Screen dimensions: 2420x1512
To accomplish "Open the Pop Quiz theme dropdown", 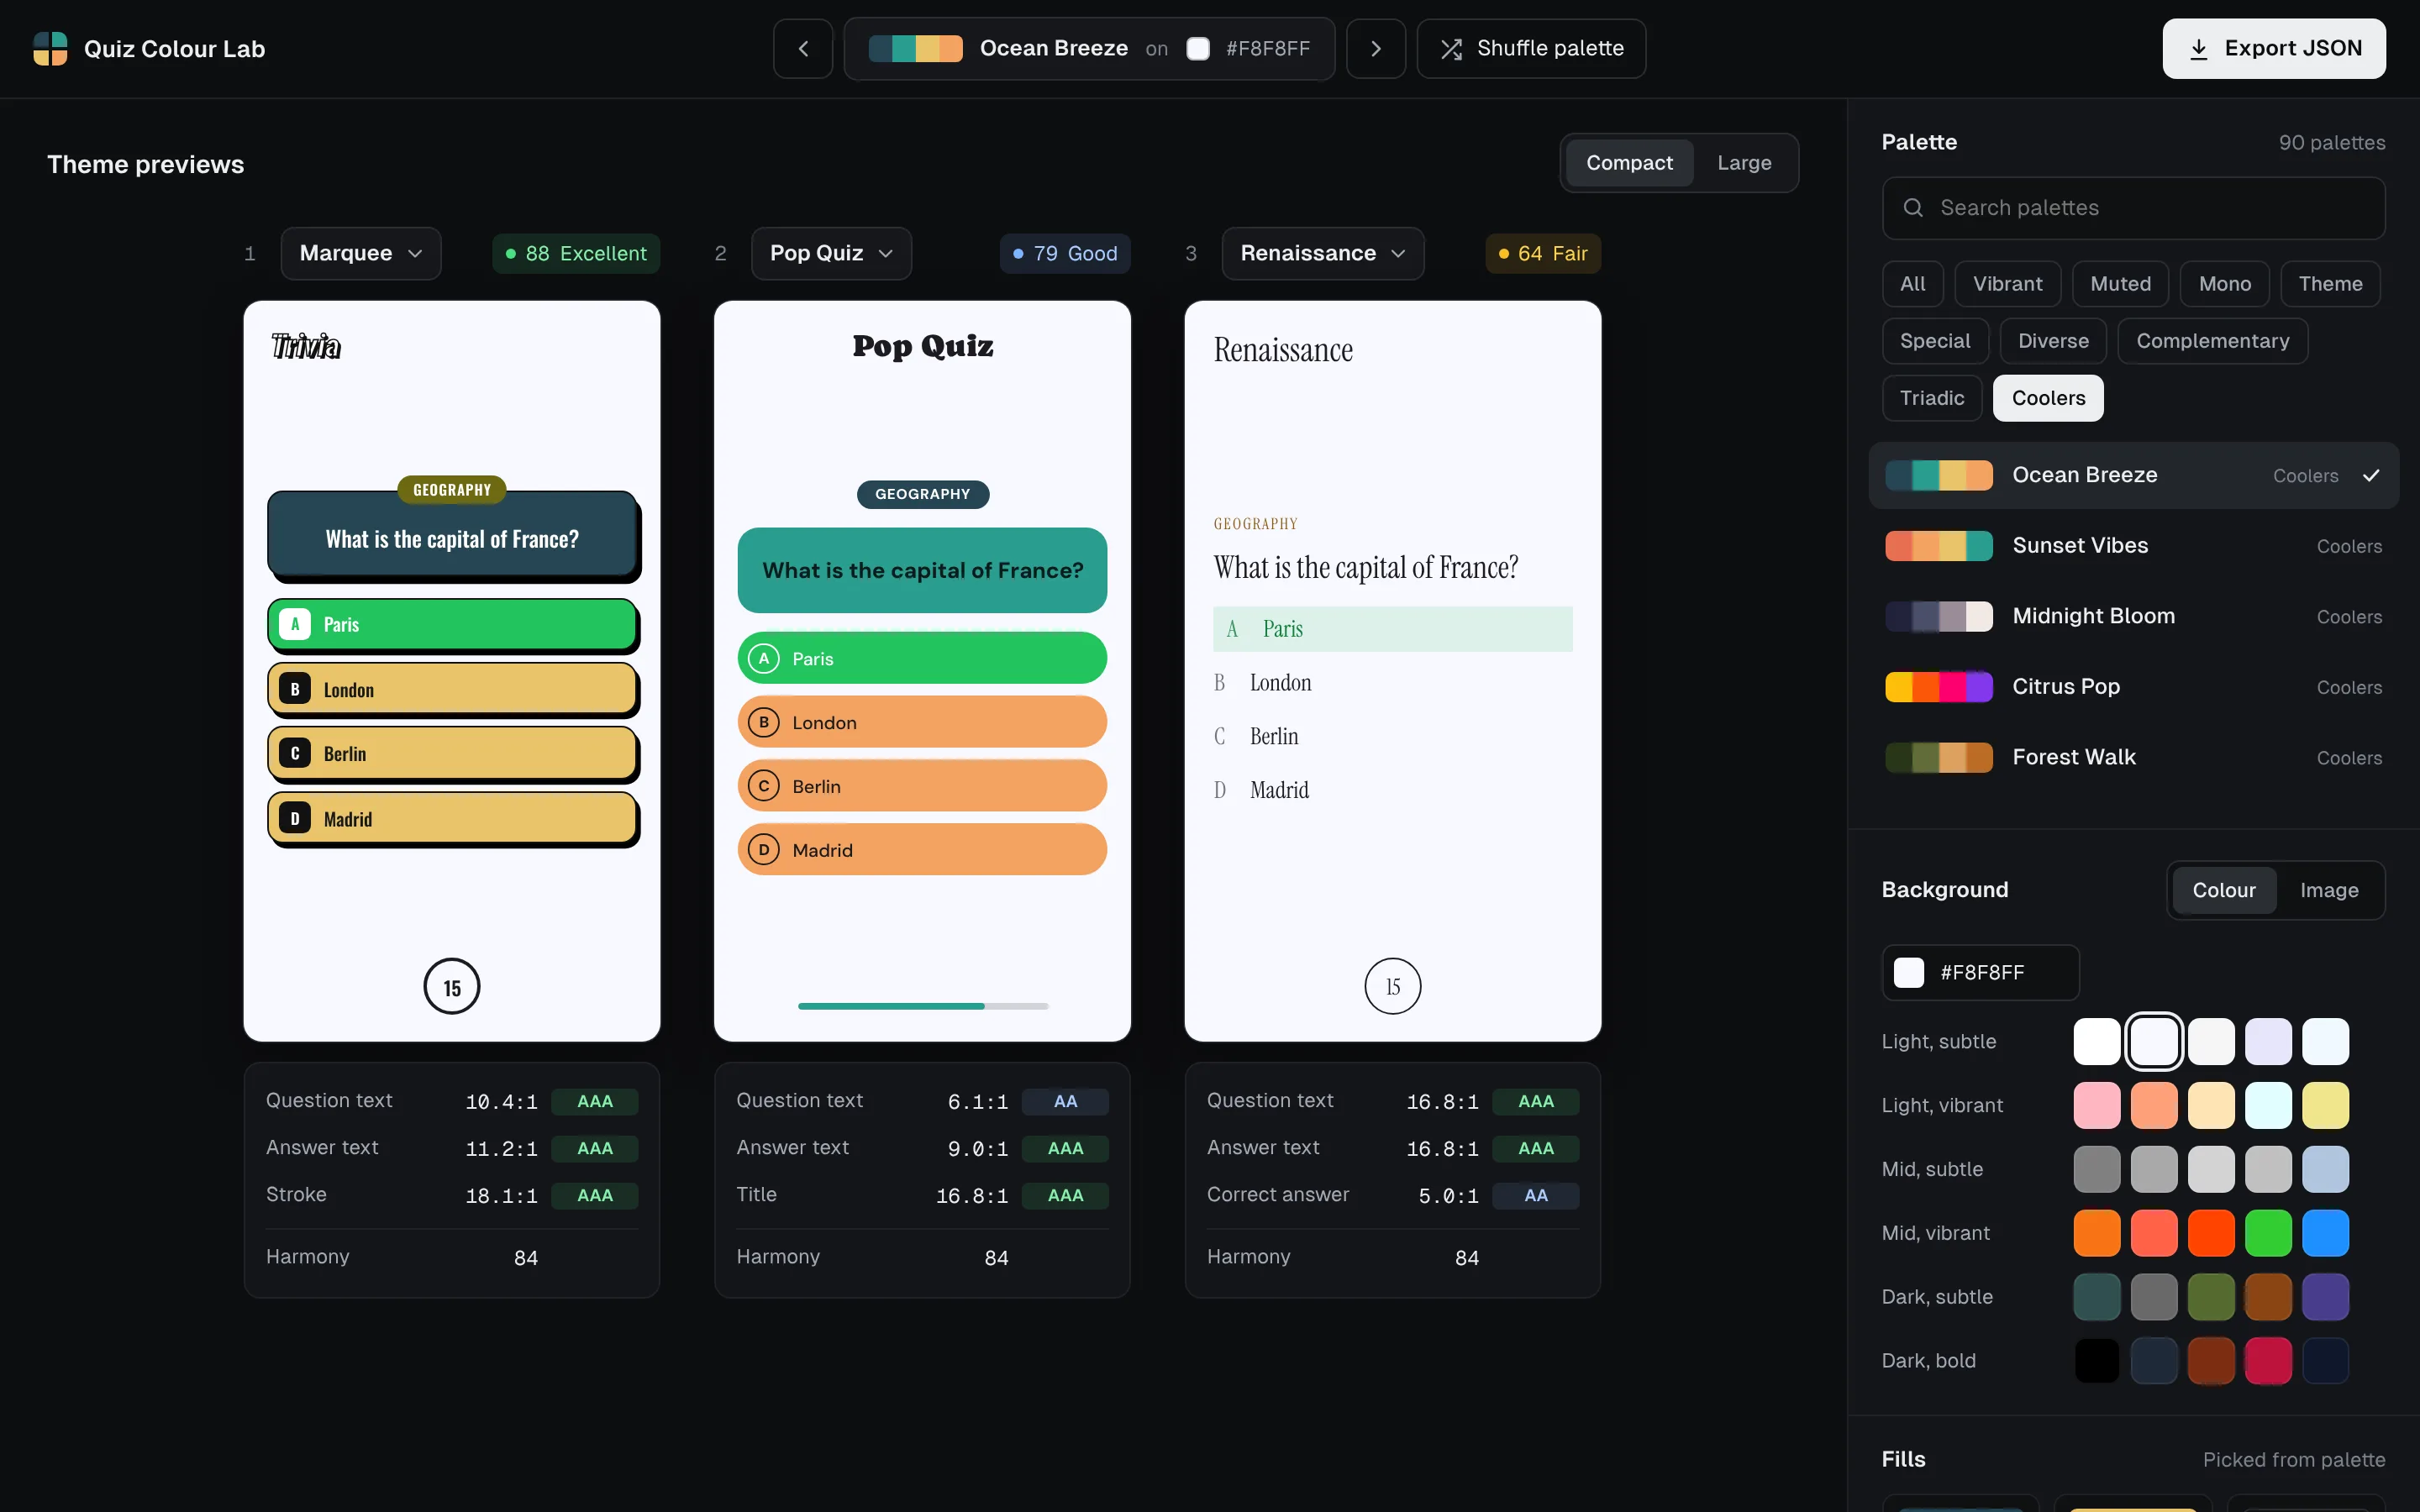I will coord(831,253).
